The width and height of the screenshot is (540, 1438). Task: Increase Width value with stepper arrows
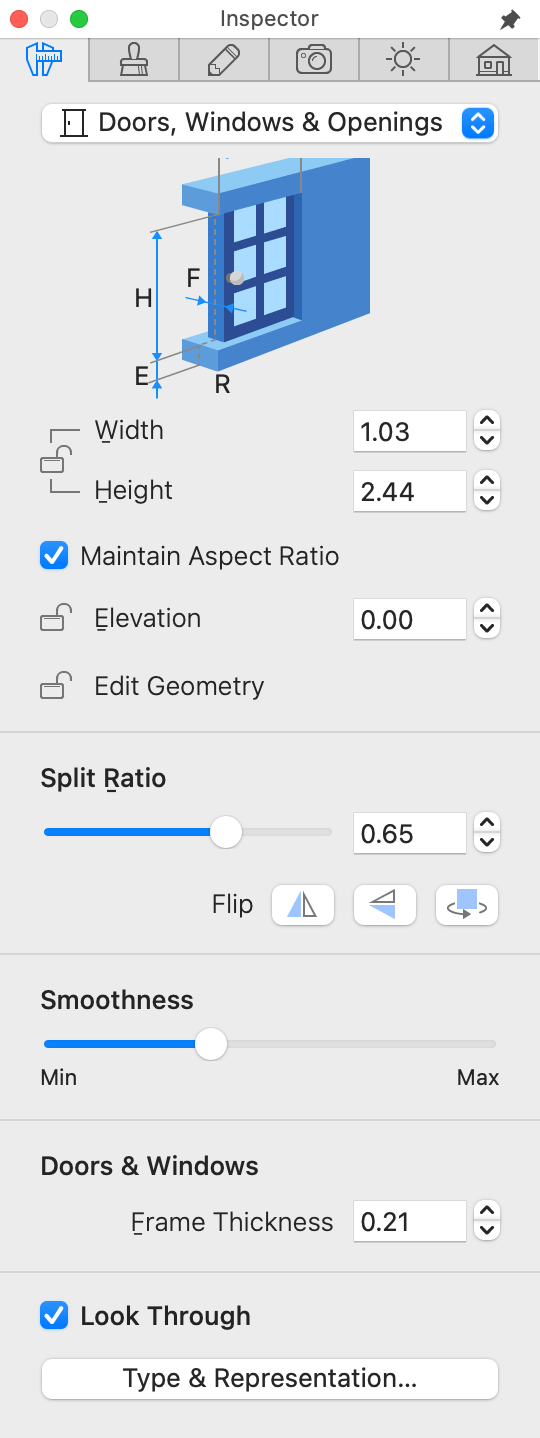pyautogui.click(x=487, y=422)
